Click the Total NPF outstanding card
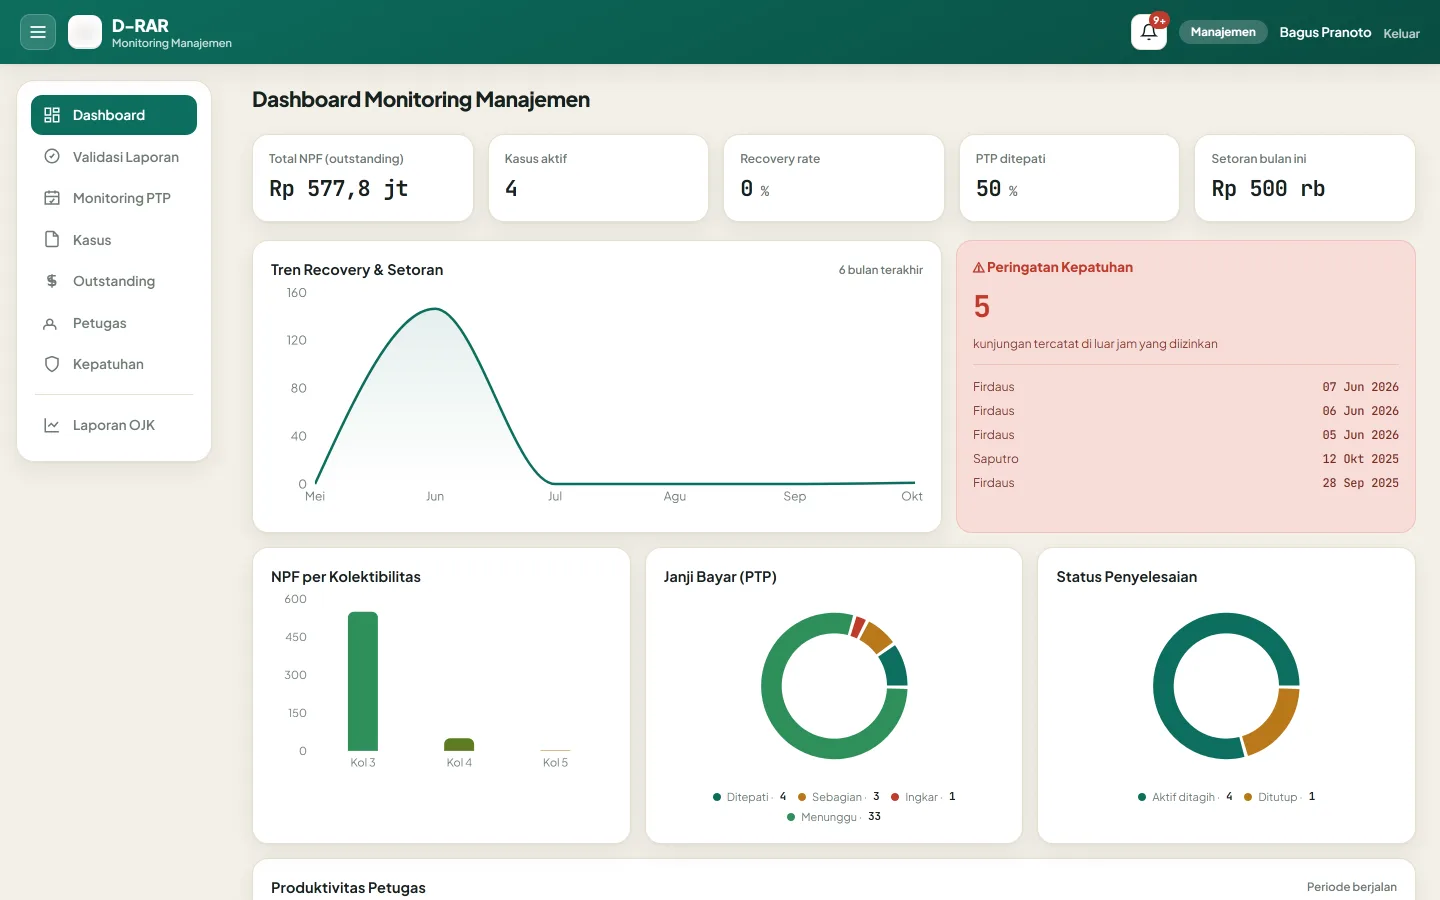The height and width of the screenshot is (900, 1440). point(363,178)
